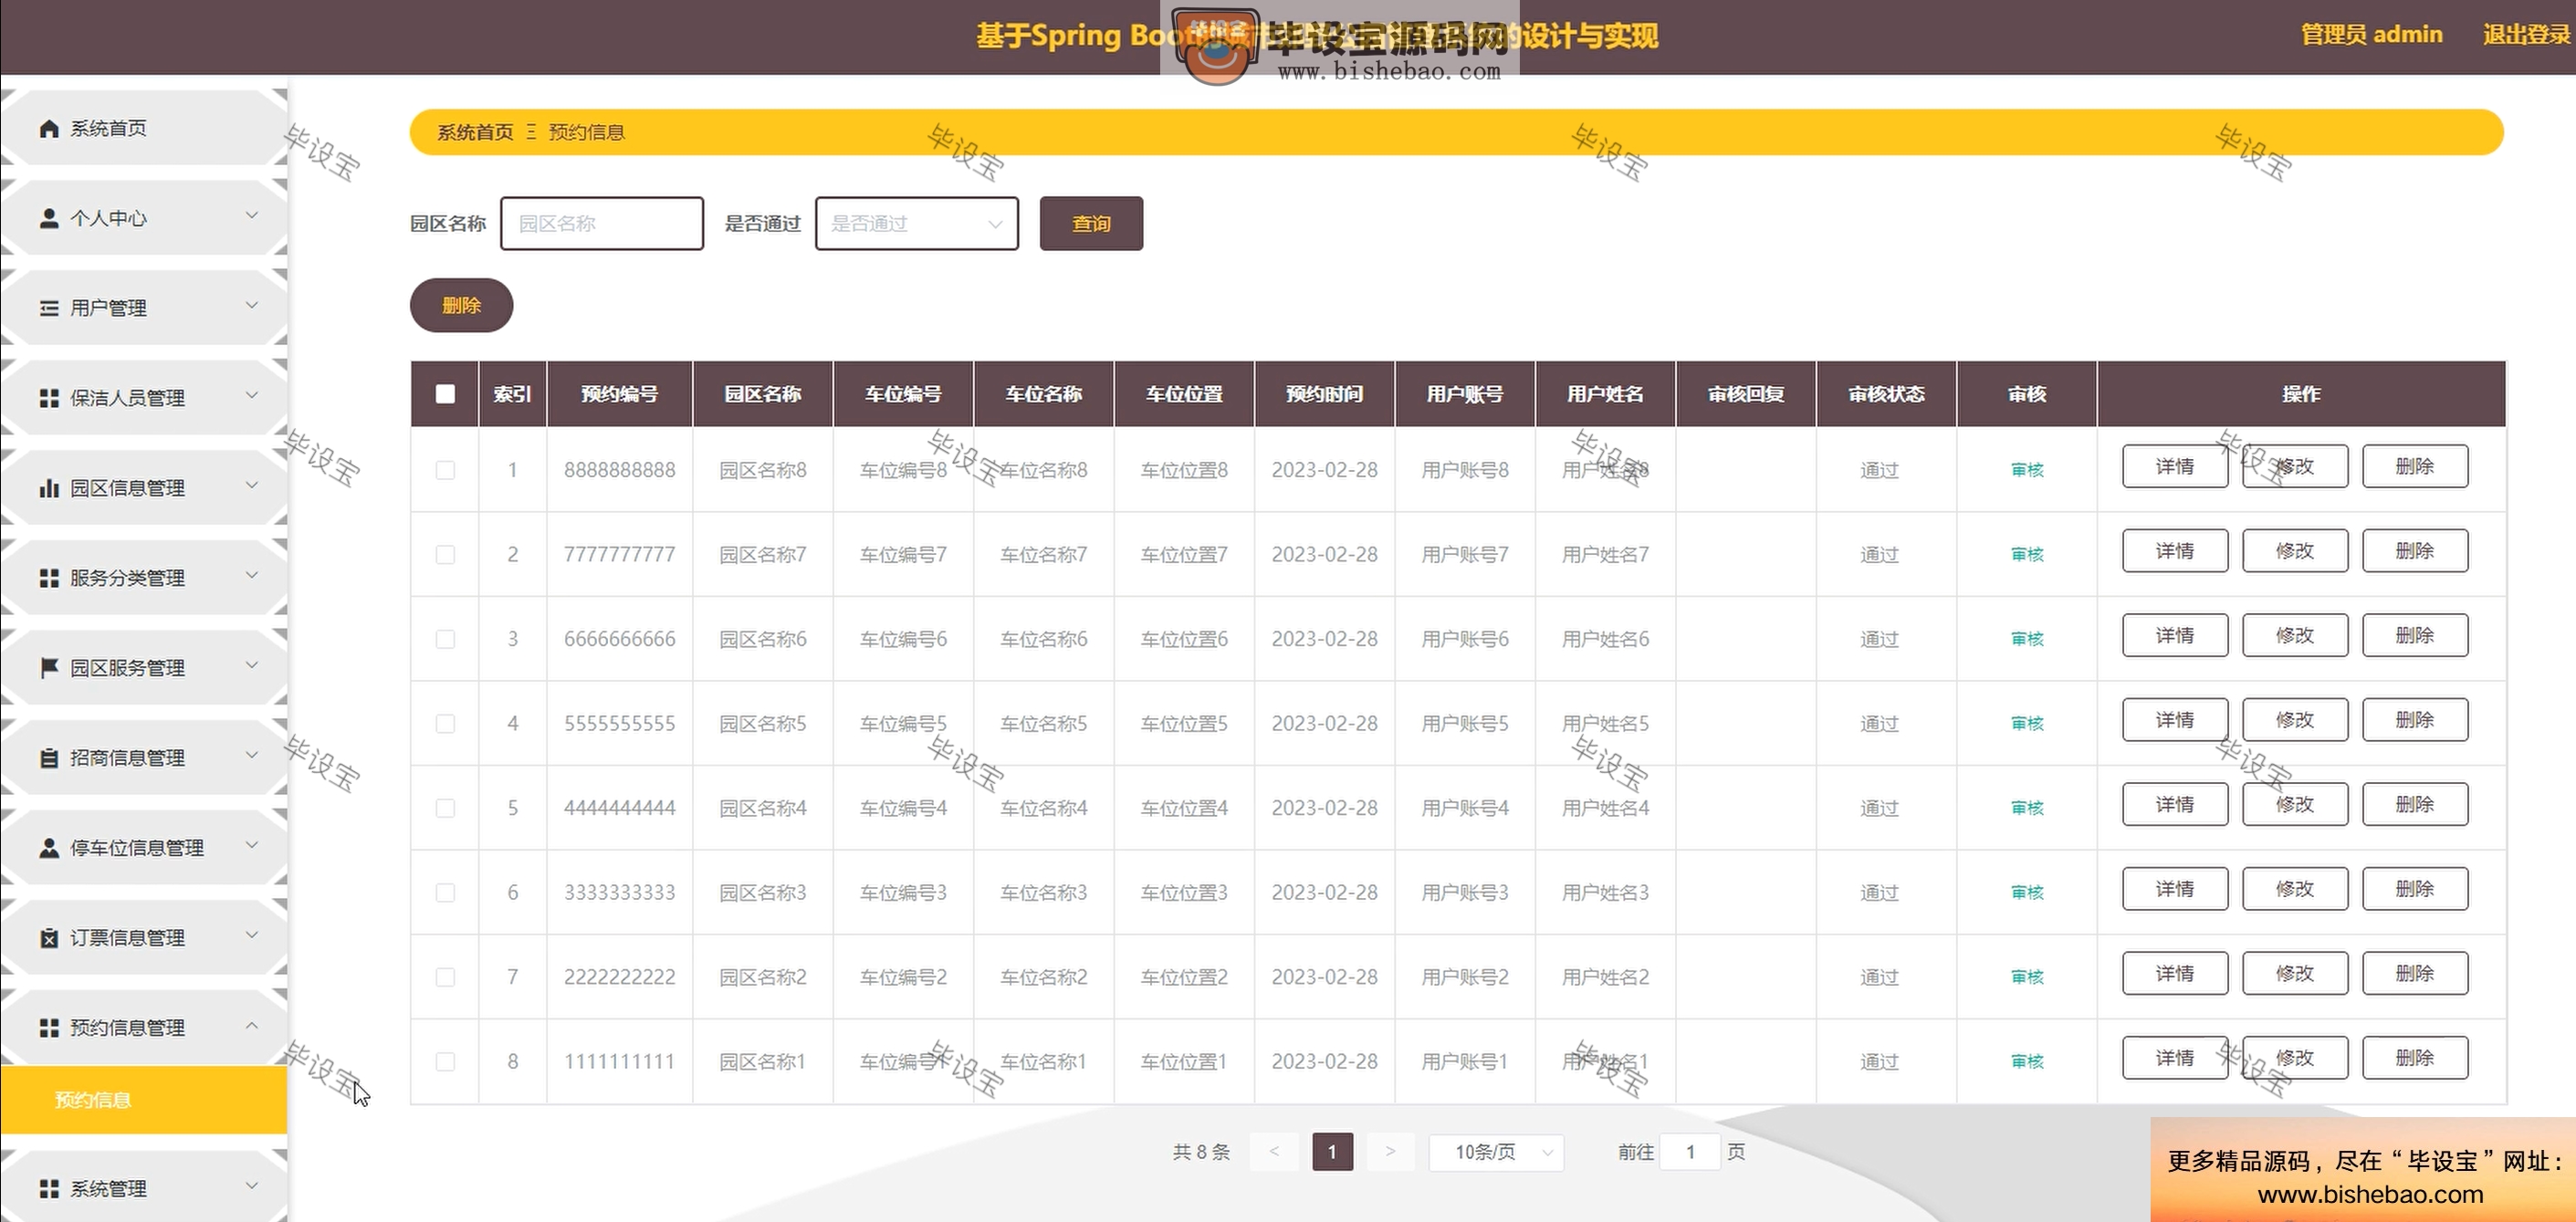Open the 是否通过 filter dropdown
Image resolution: width=2576 pixels, height=1222 pixels.
coord(917,223)
